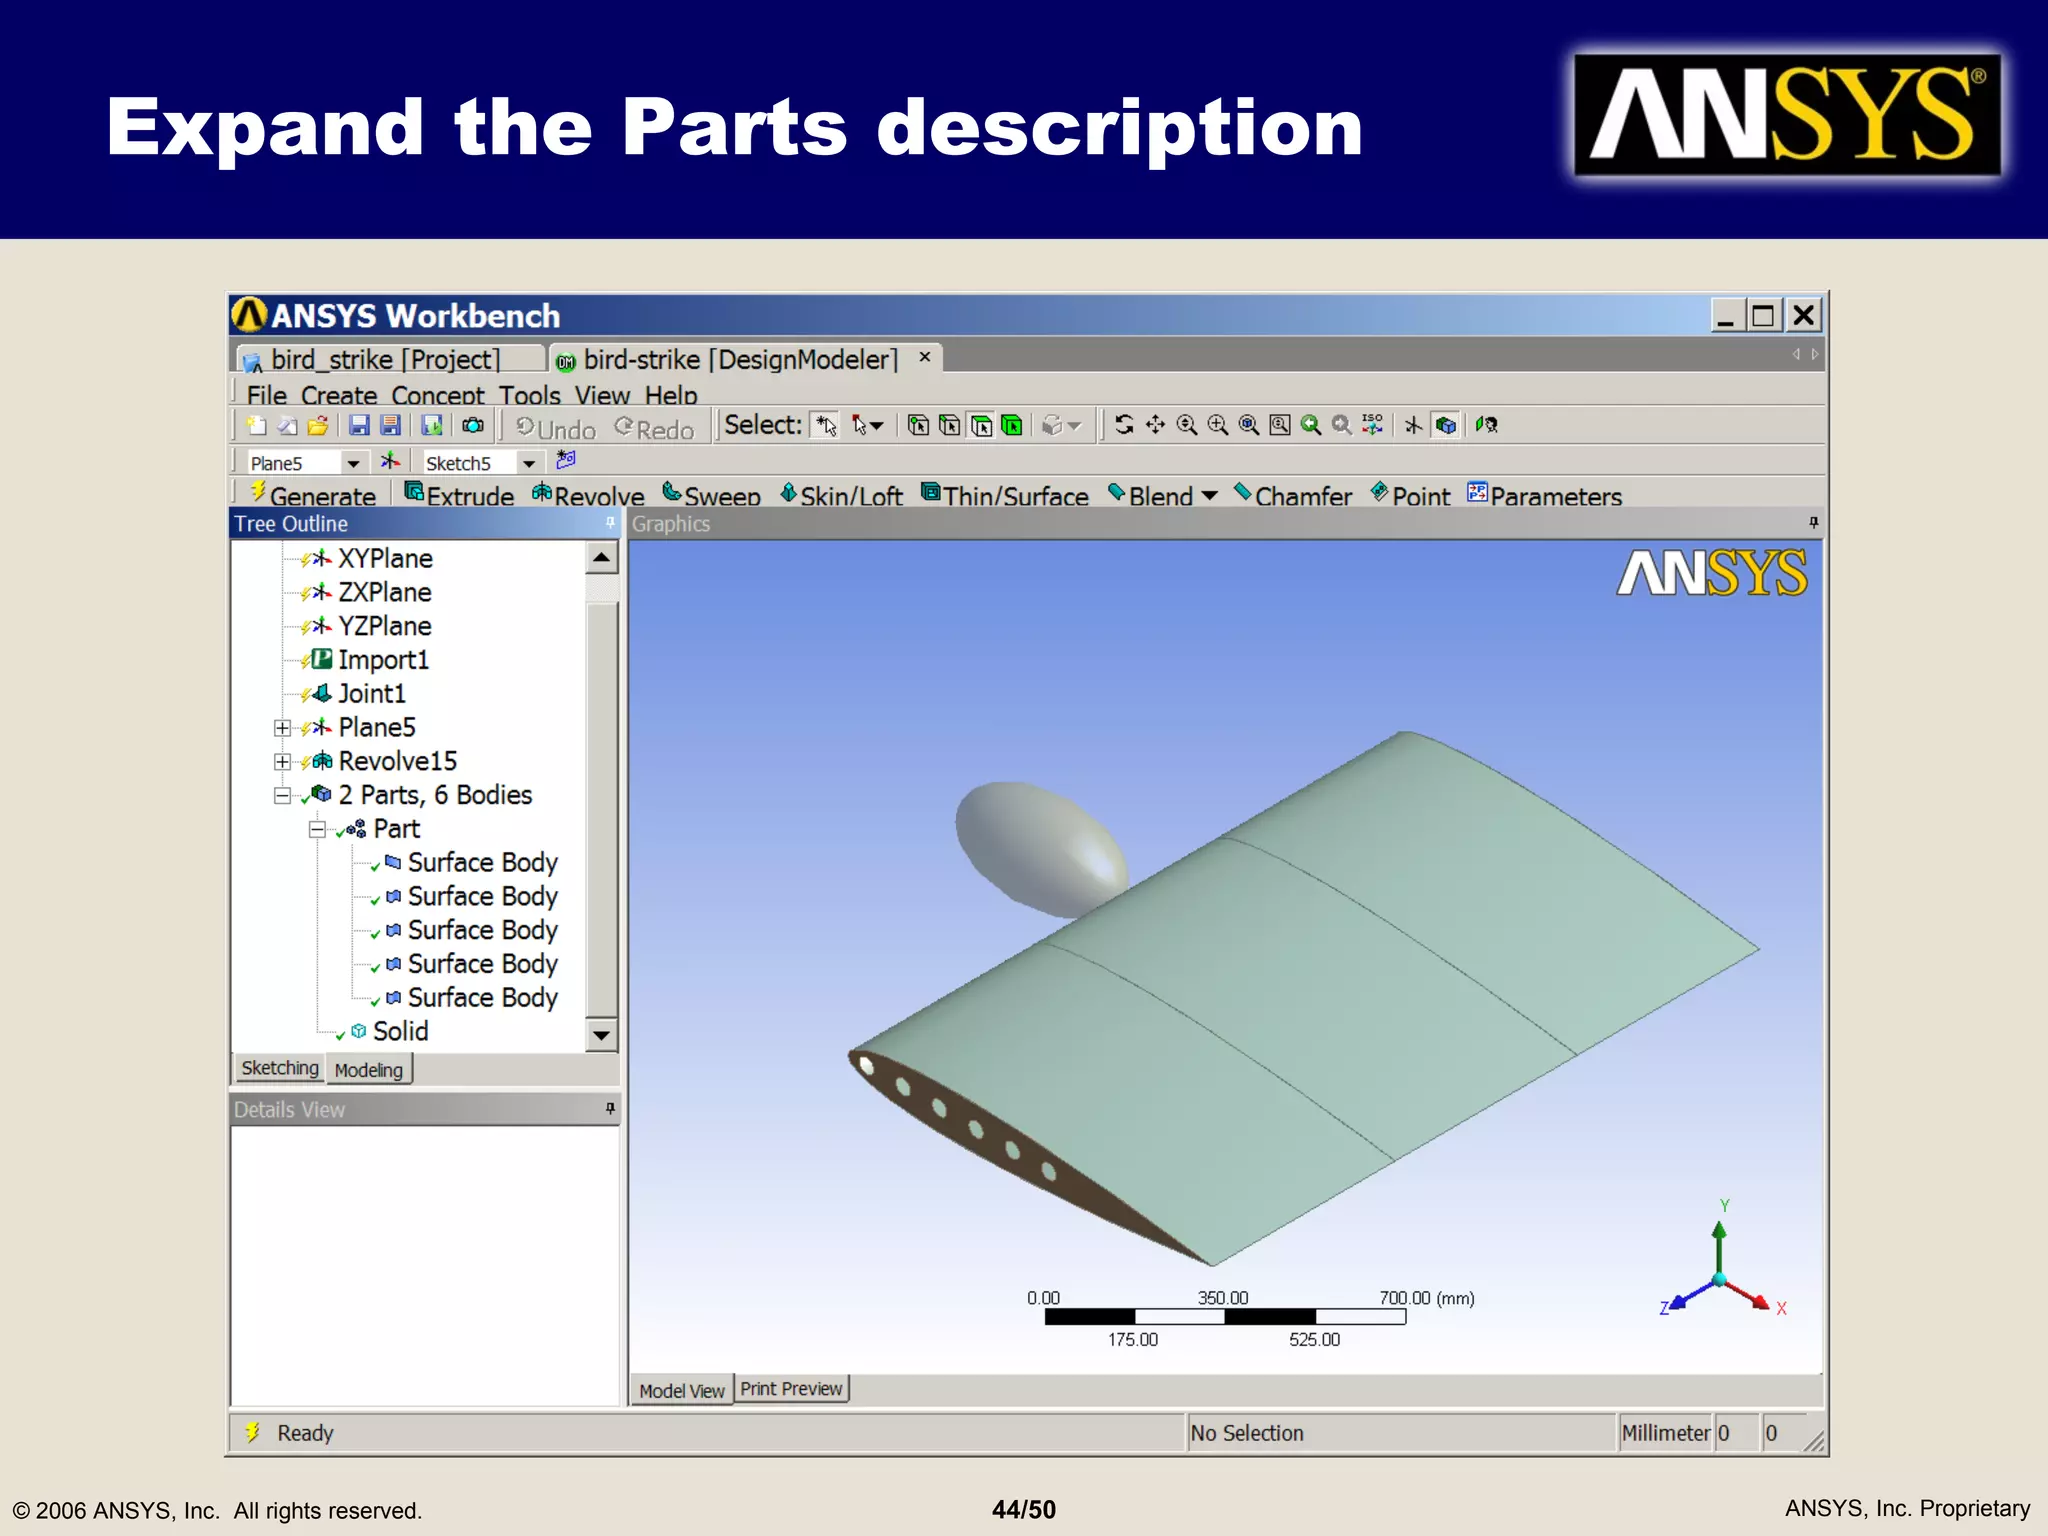Open the Help menu

click(671, 395)
